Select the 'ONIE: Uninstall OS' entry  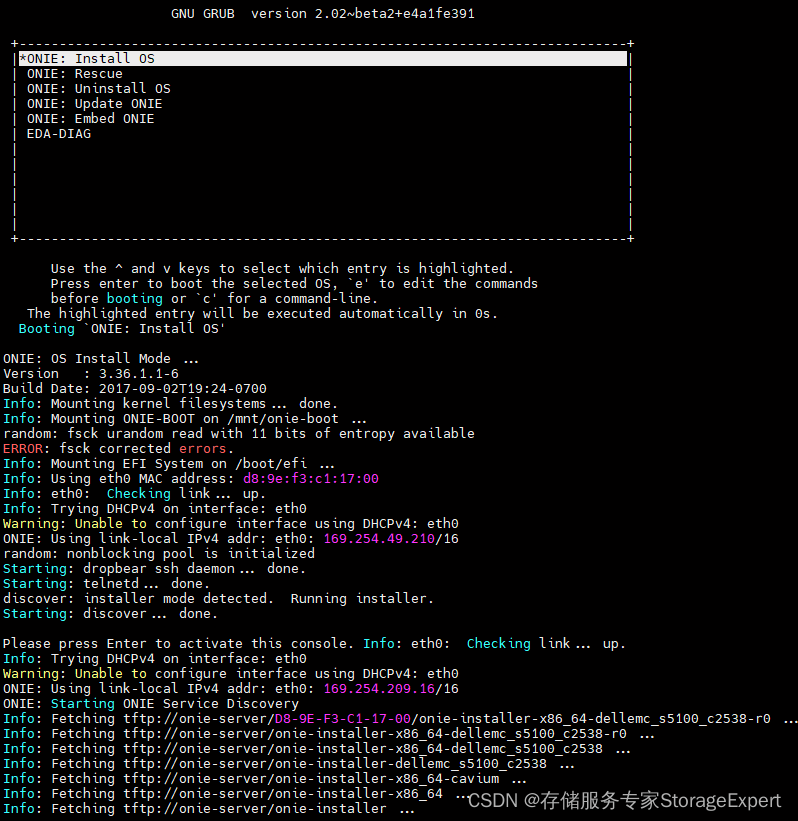pos(98,88)
